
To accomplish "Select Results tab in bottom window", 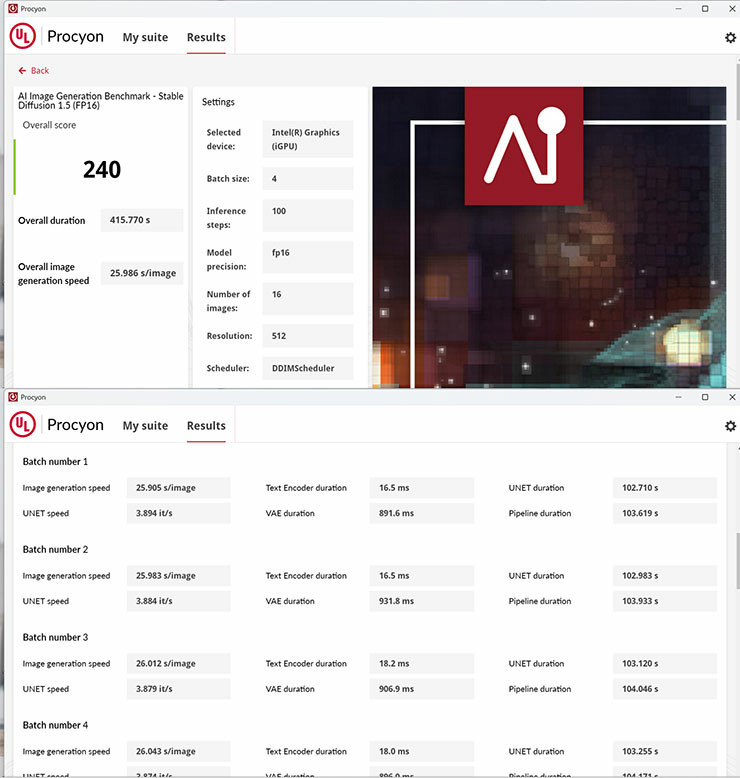I will 206,426.
